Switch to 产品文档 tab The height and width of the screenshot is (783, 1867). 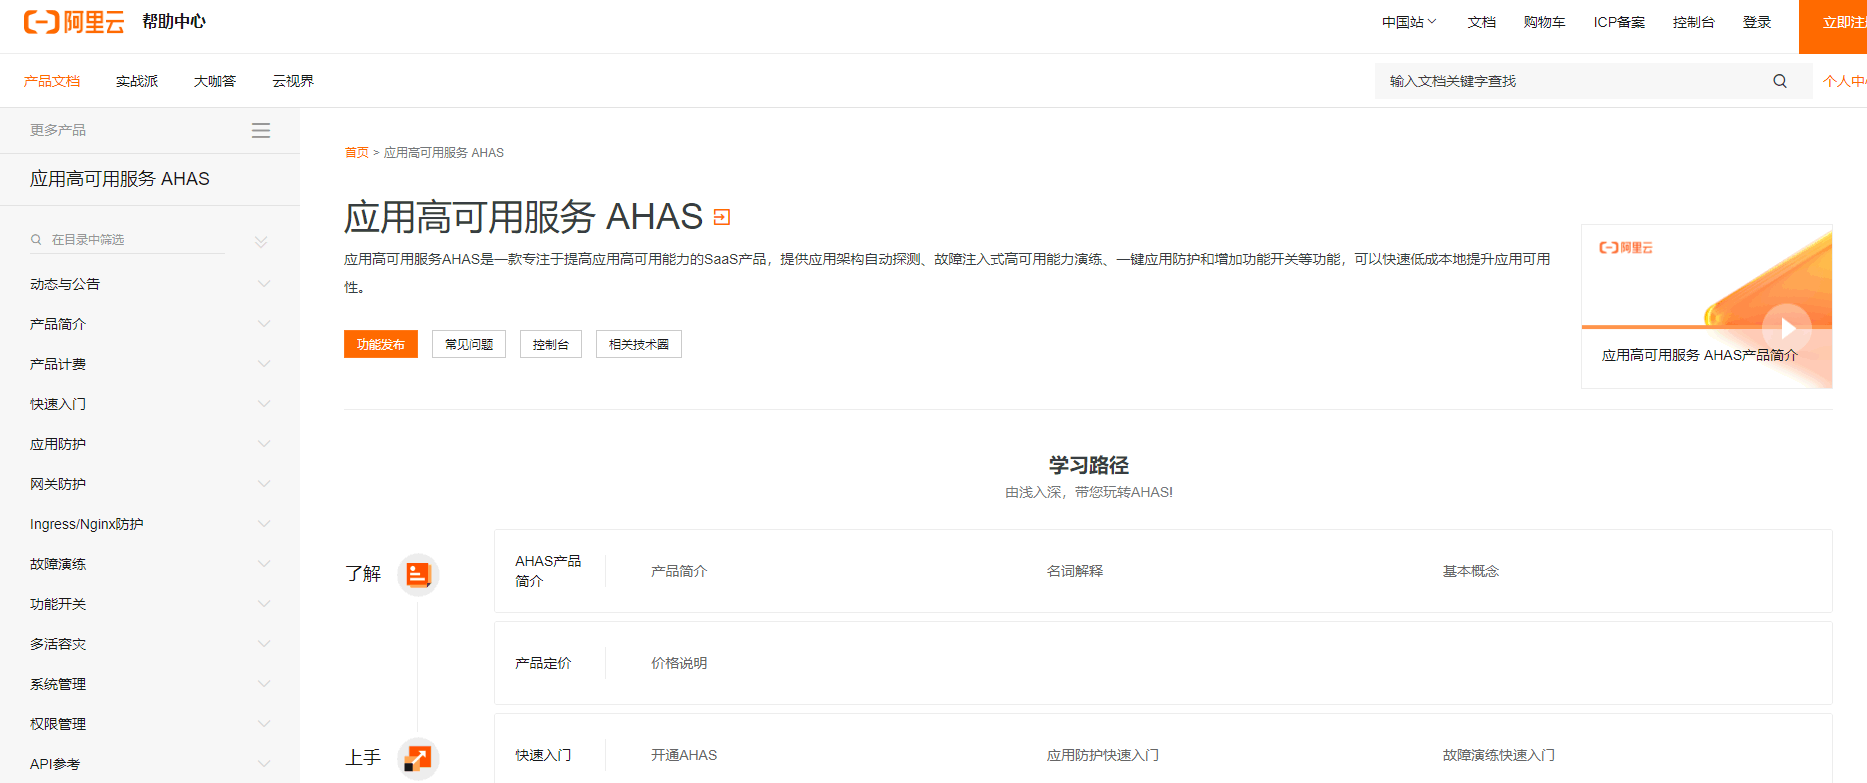point(52,81)
